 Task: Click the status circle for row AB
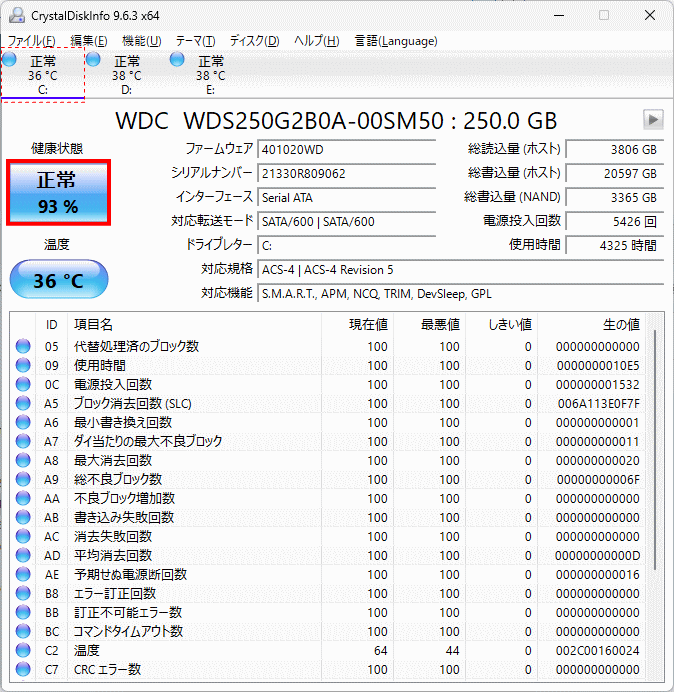click(23, 517)
